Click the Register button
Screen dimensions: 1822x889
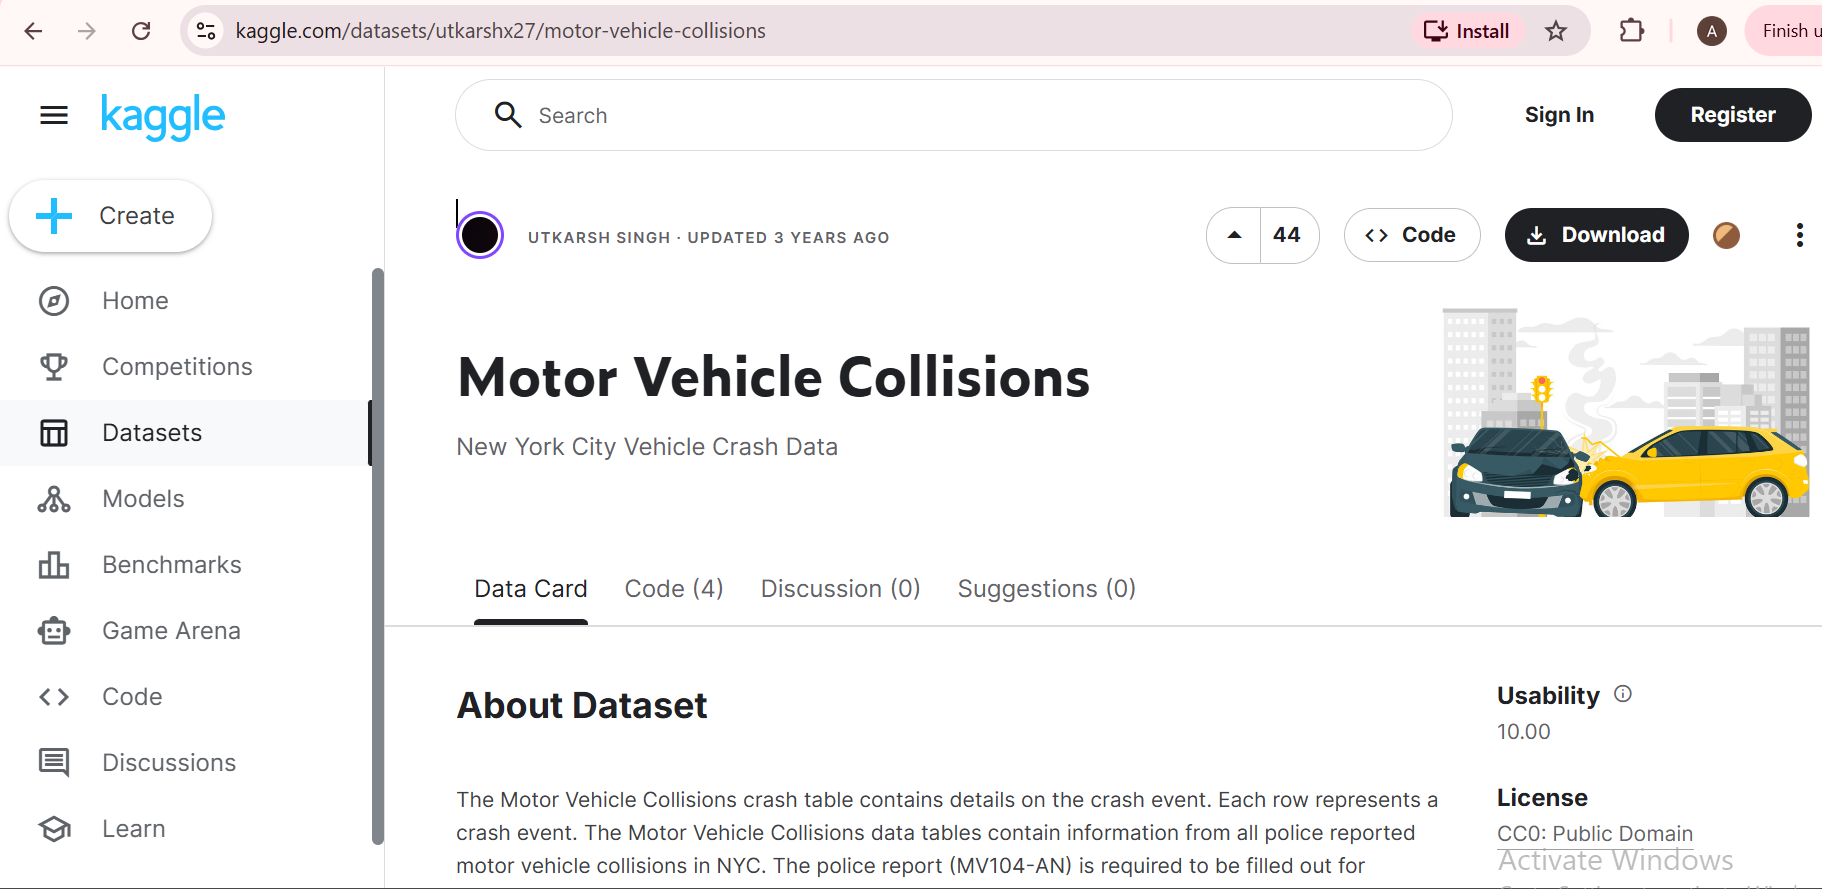(x=1732, y=115)
